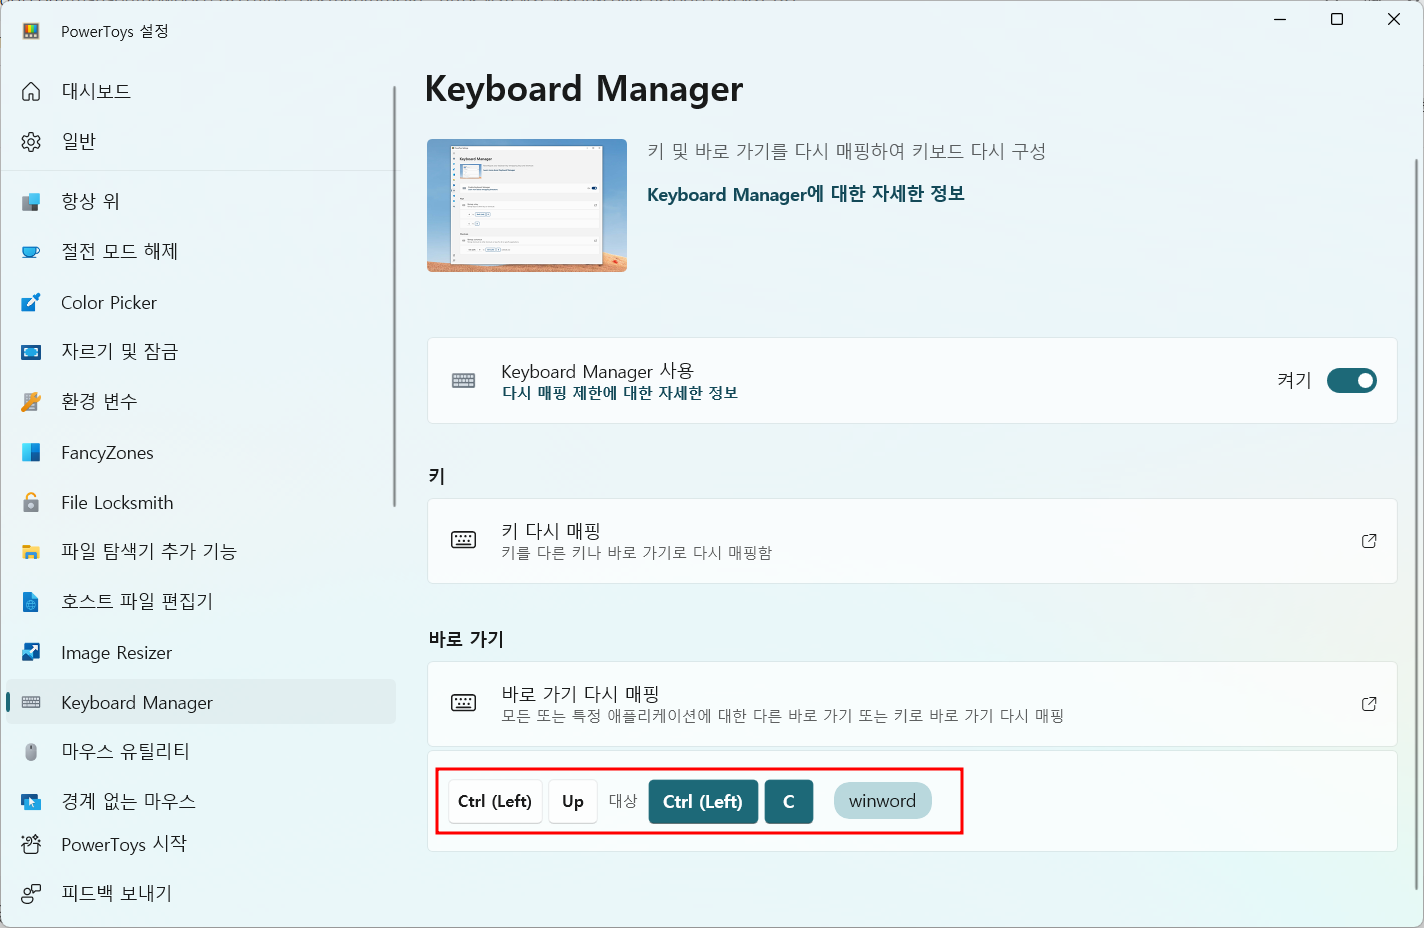This screenshot has width=1424, height=928.
Task: Click the Always on Top (항상 위) icon
Action: pos(31,202)
